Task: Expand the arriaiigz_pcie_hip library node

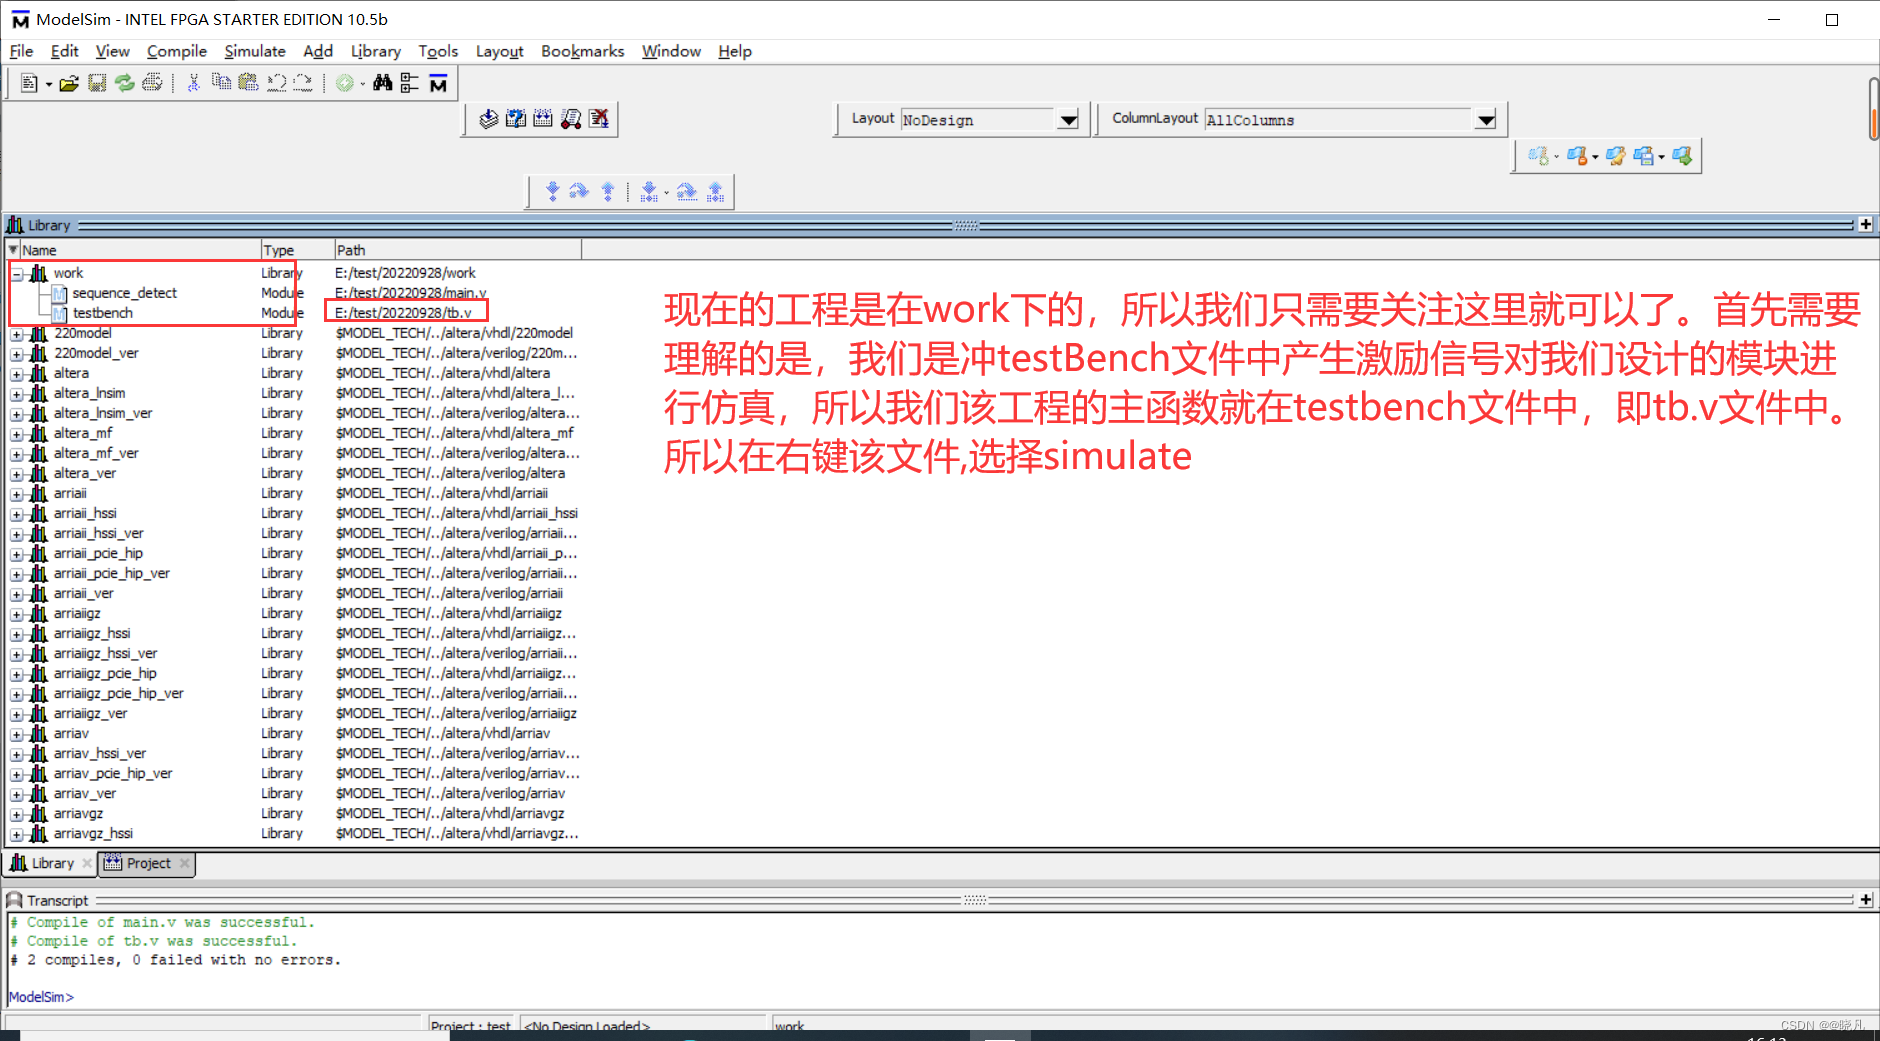Action: 17,674
